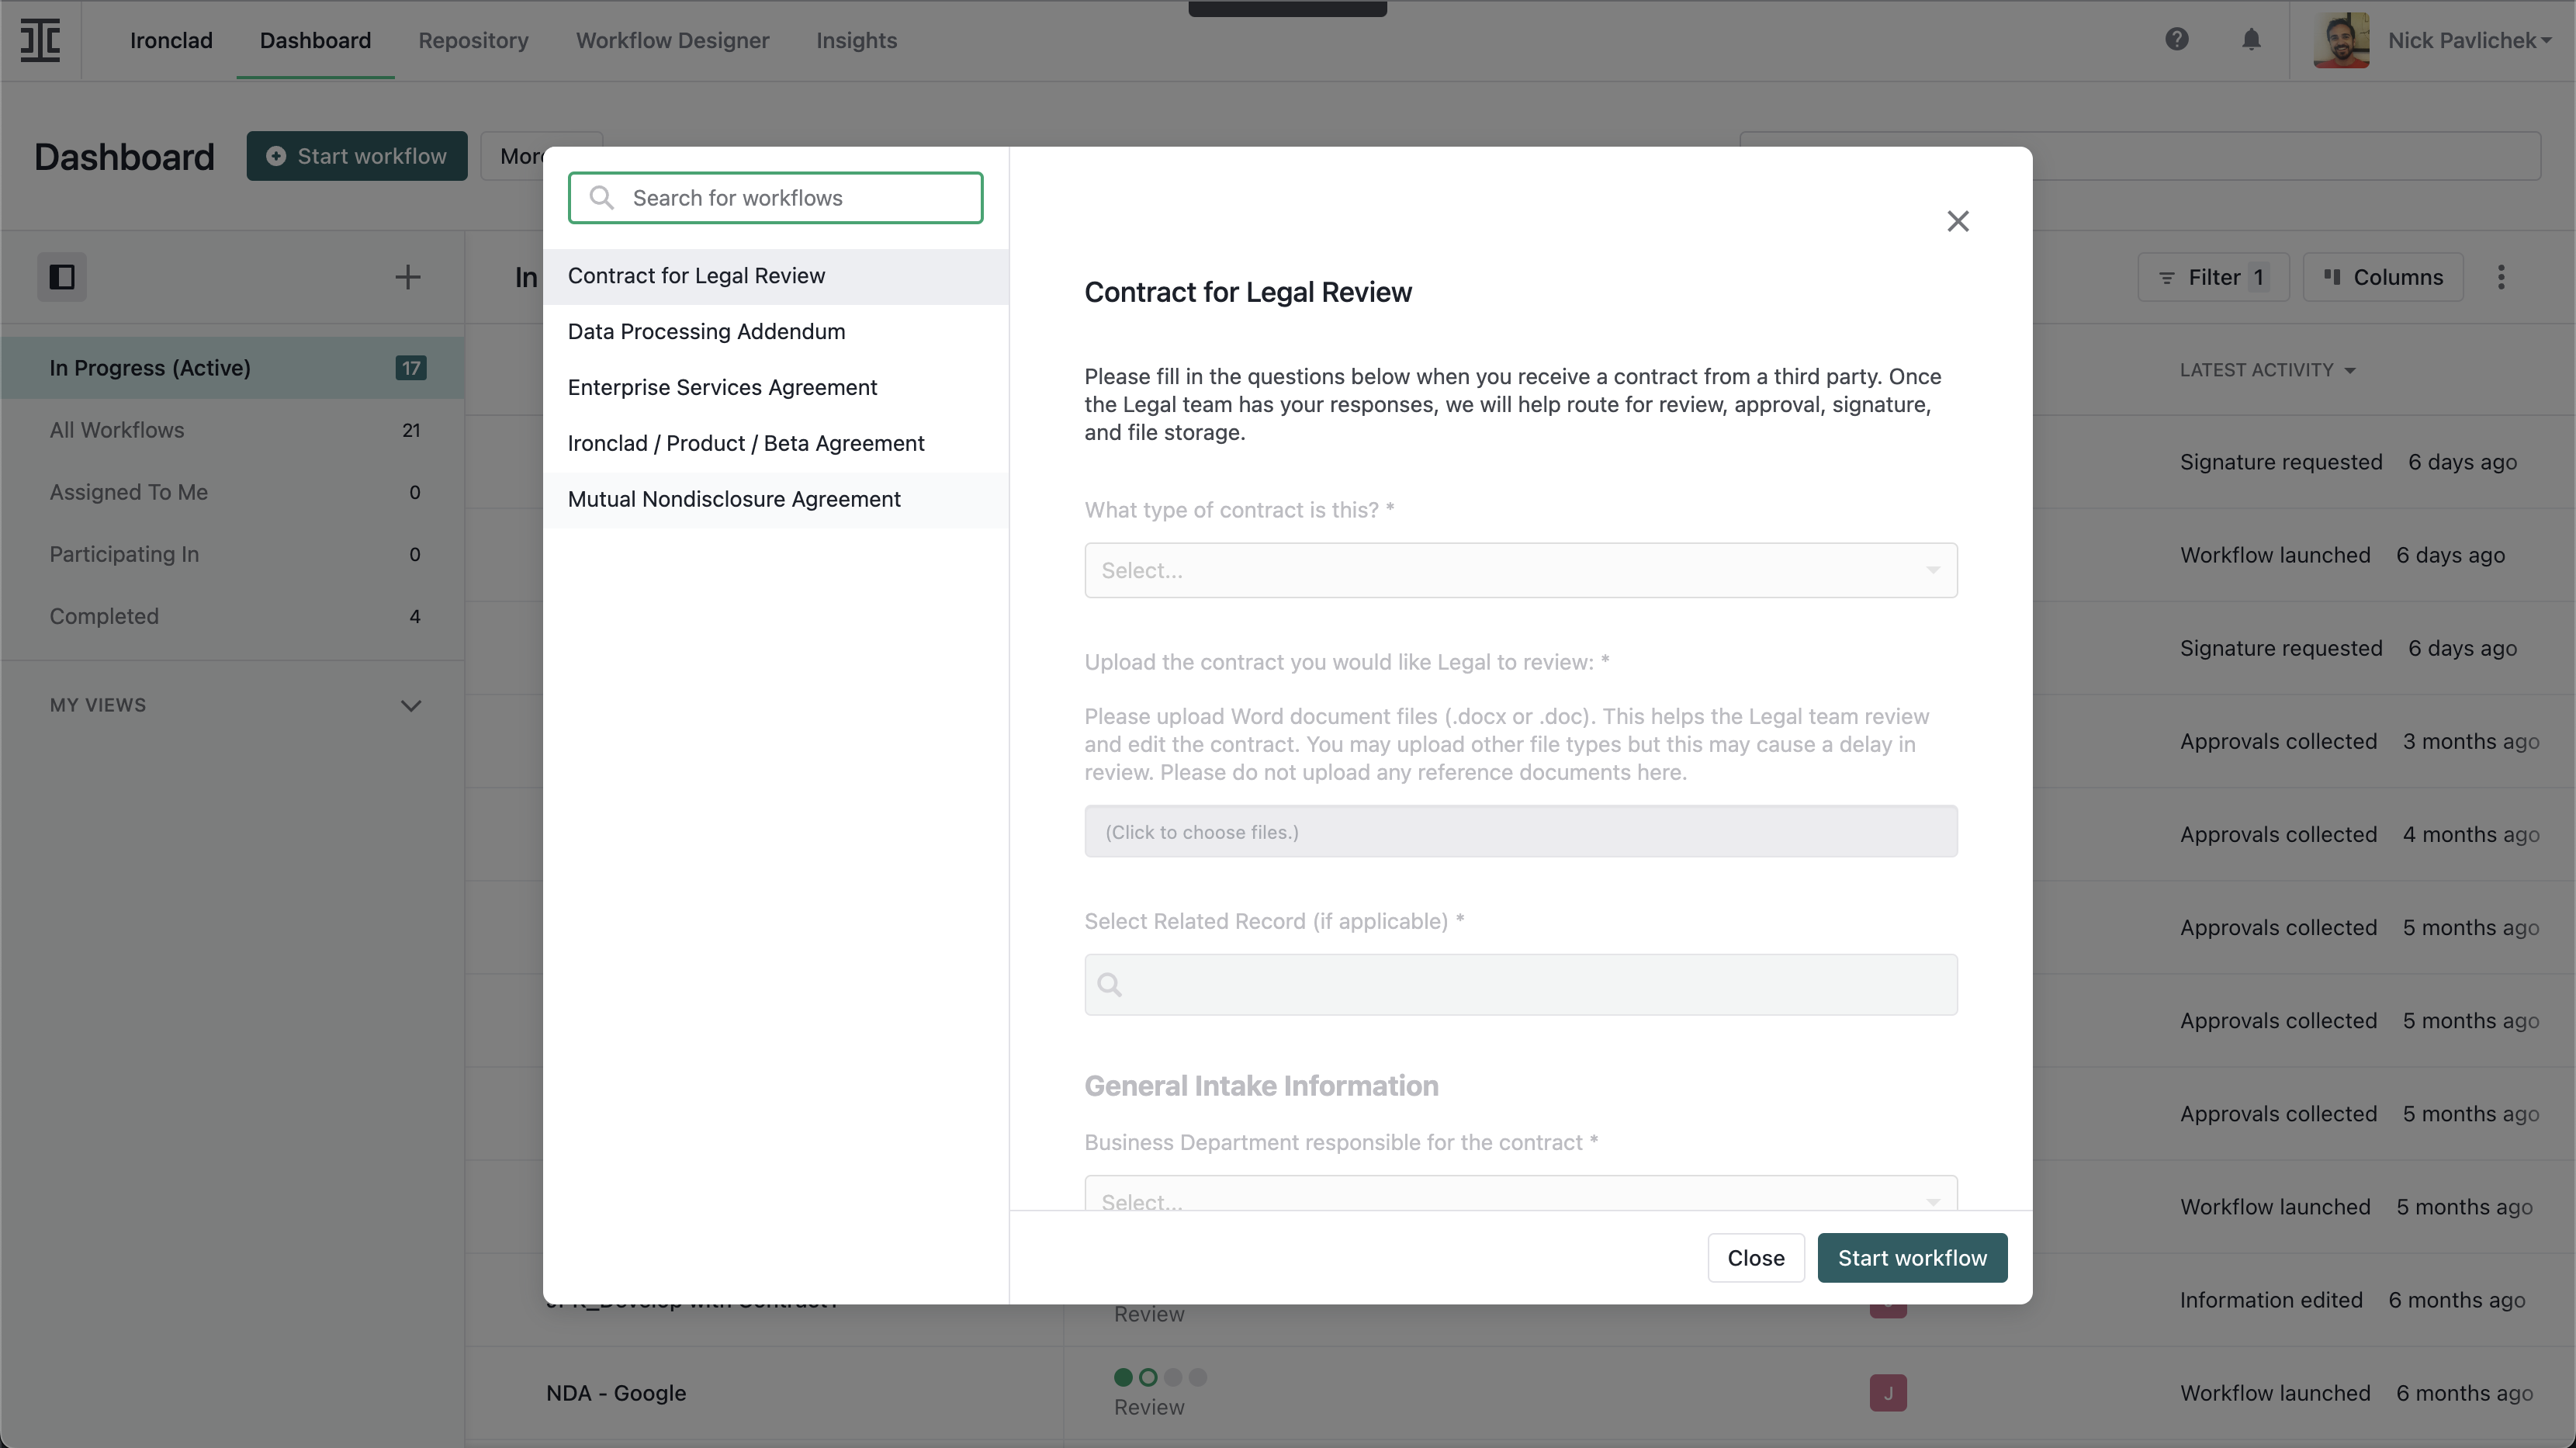The height and width of the screenshot is (1448, 2576).
Task: Open the notifications bell
Action: pos(2251,40)
